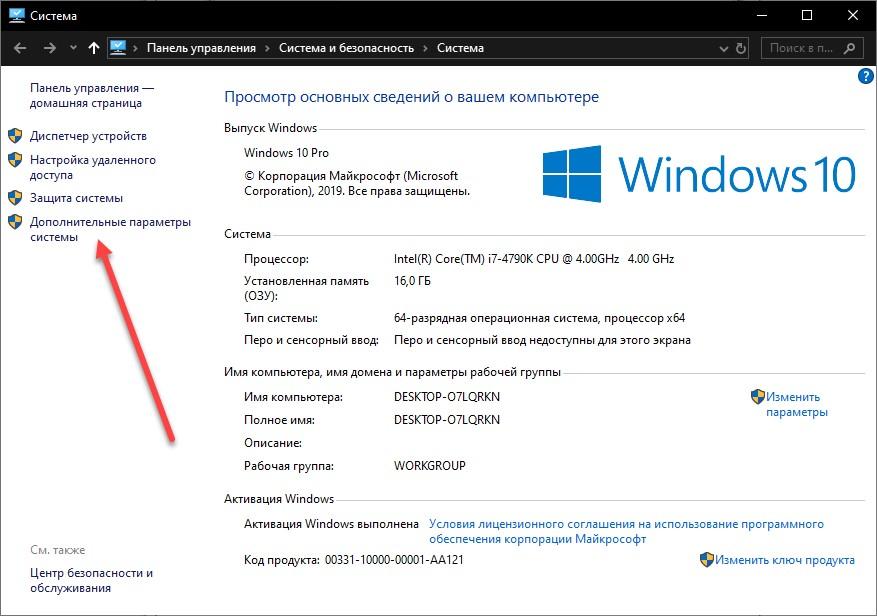
Task: Open help with the blue question icon
Action: click(865, 76)
